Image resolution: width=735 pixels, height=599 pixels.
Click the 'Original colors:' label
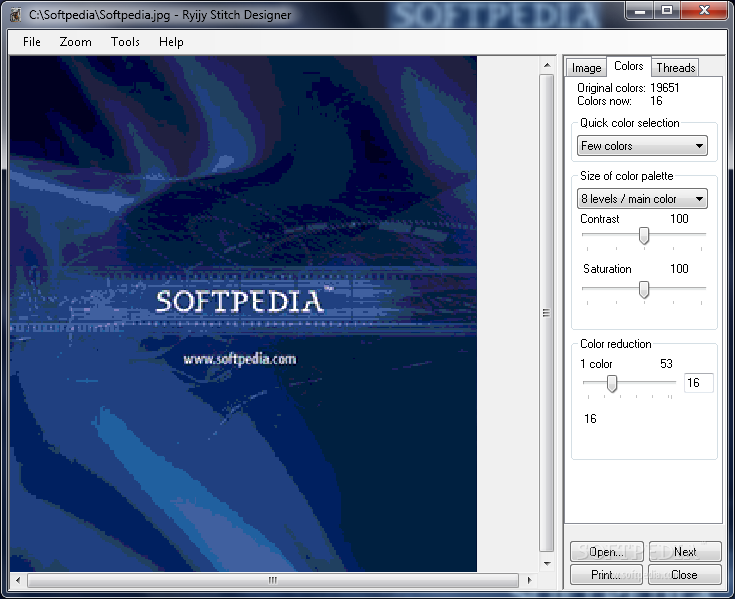pyautogui.click(x=611, y=88)
